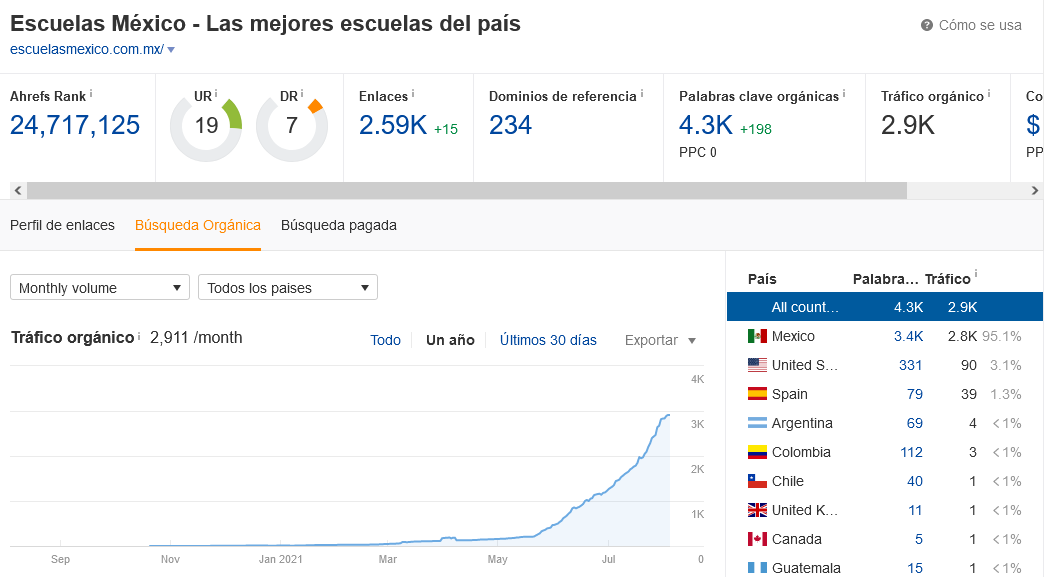
Task: Click the Colombia flag icon
Action: point(757,452)
